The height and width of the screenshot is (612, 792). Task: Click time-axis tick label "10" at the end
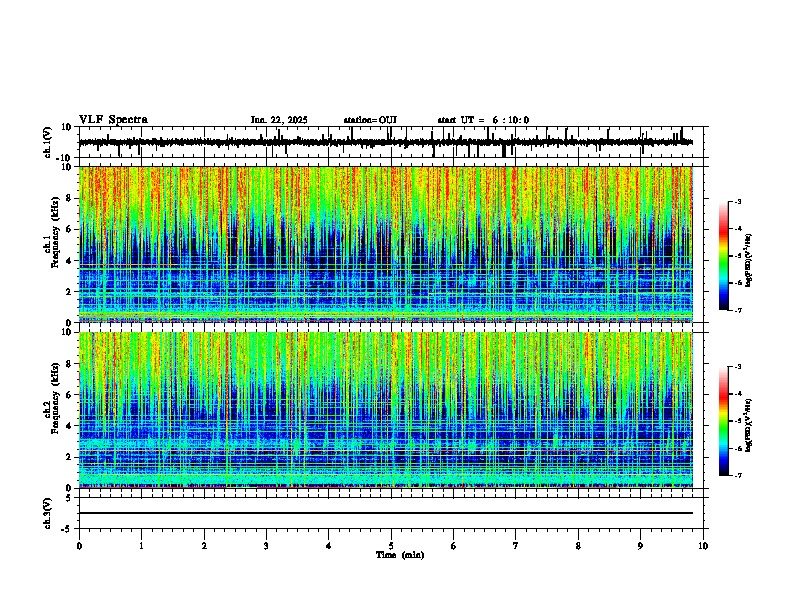tap(703, 546)
